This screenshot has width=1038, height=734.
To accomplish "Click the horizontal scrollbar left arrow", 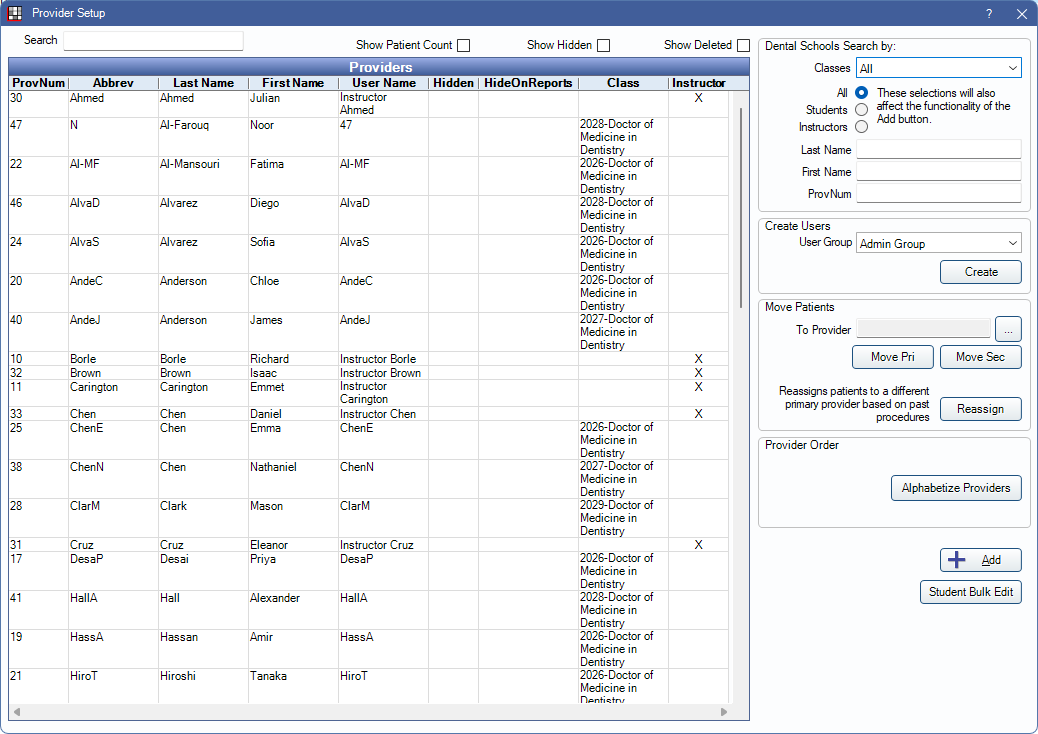I will pyautogui.click(x=17, y=712).
